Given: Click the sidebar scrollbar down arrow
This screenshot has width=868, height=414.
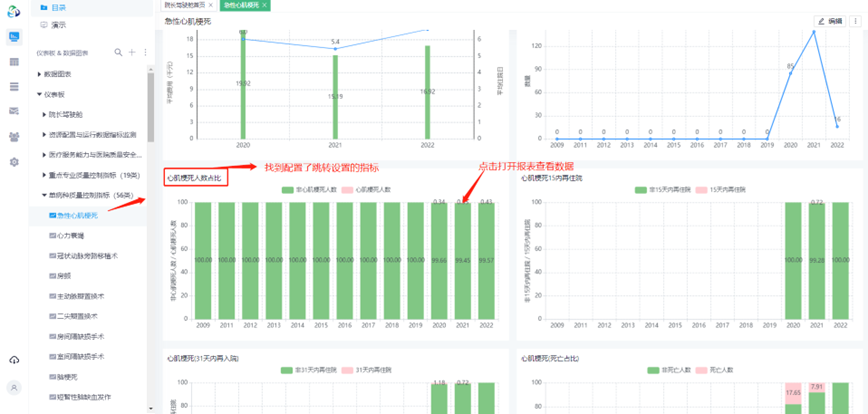Looking at the screenshot, I should click(x=151, y=408).
